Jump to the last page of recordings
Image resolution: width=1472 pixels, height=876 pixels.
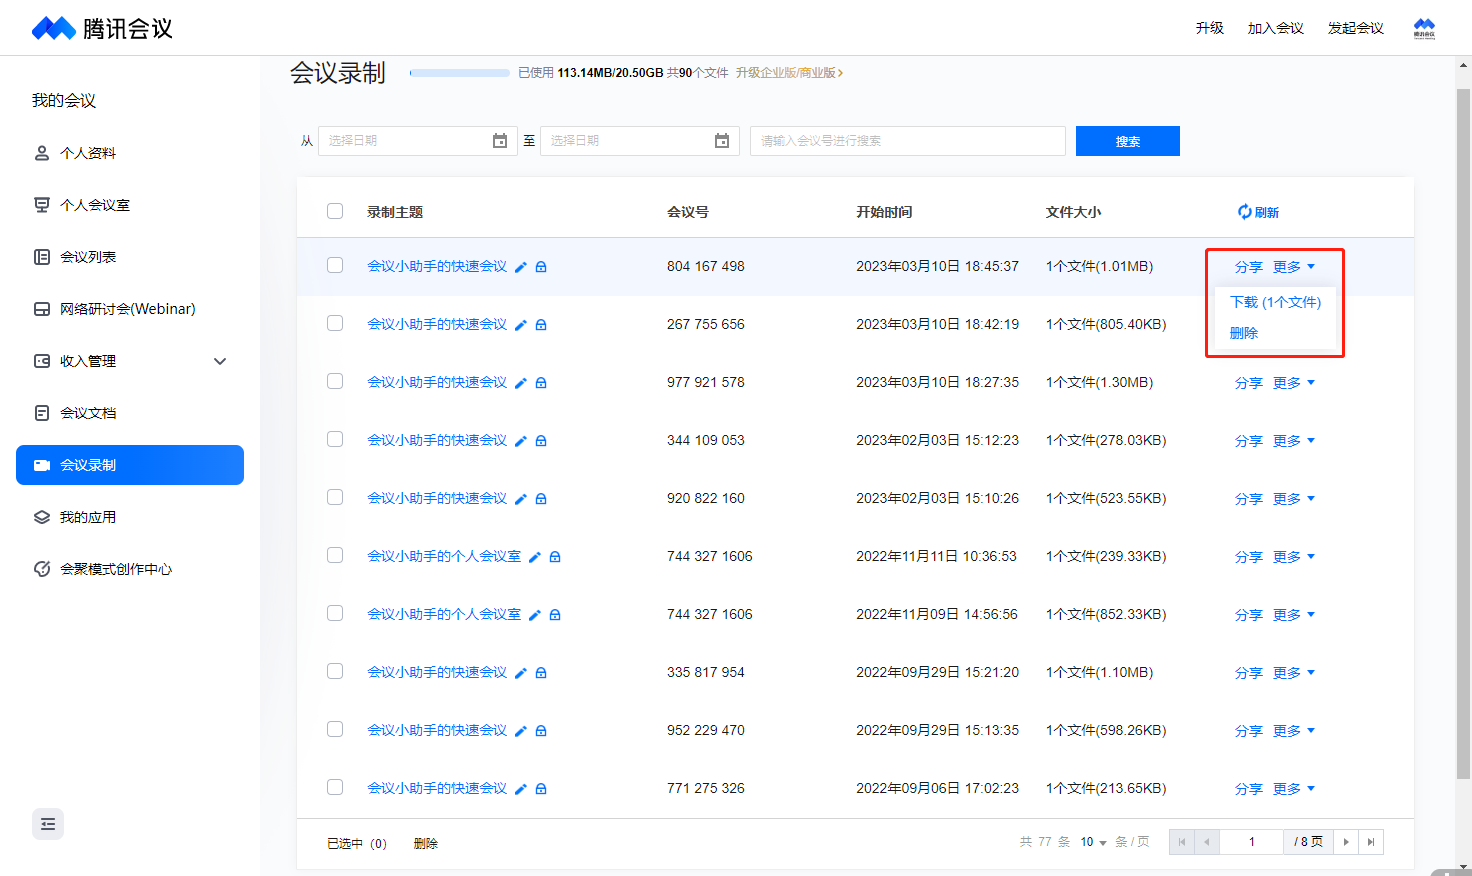click(1371, 842)
